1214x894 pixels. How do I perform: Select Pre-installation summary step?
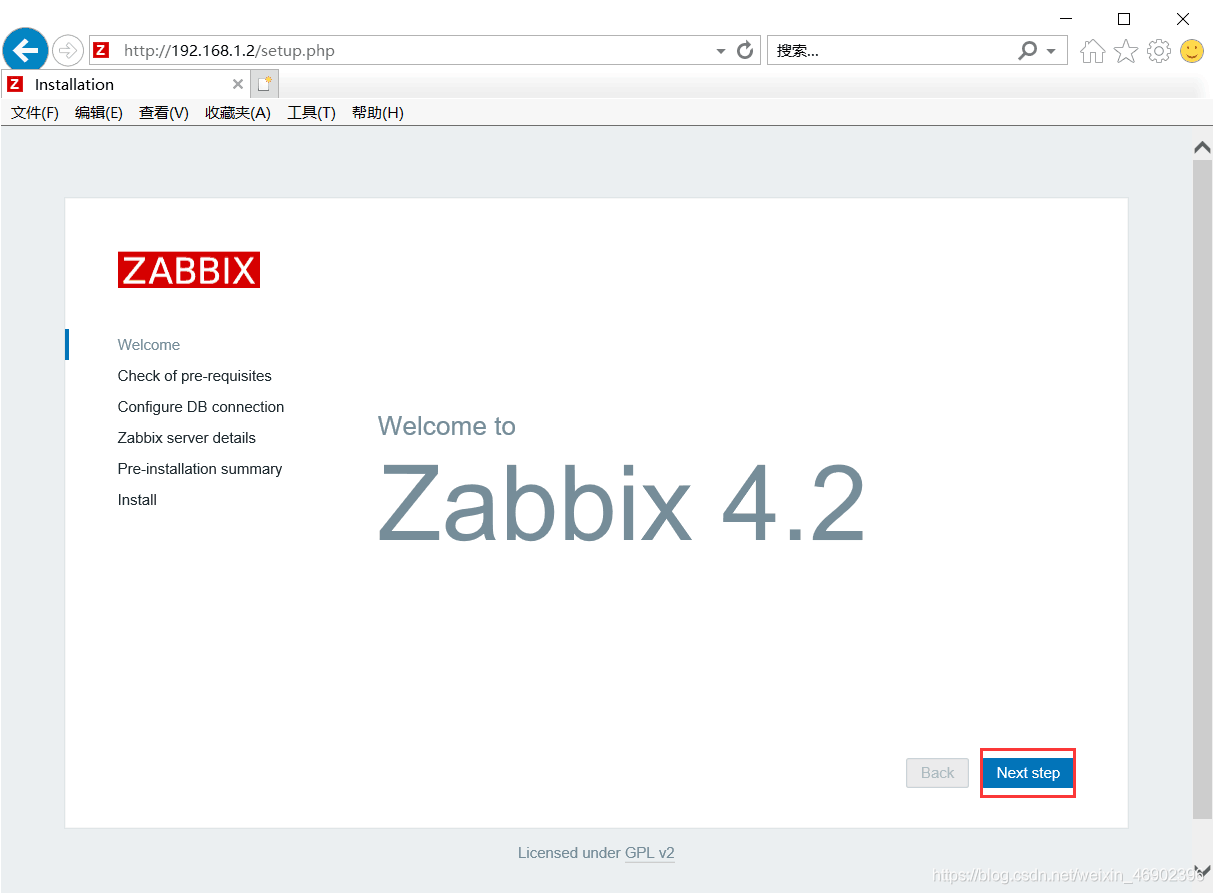(x=200, y=469)
